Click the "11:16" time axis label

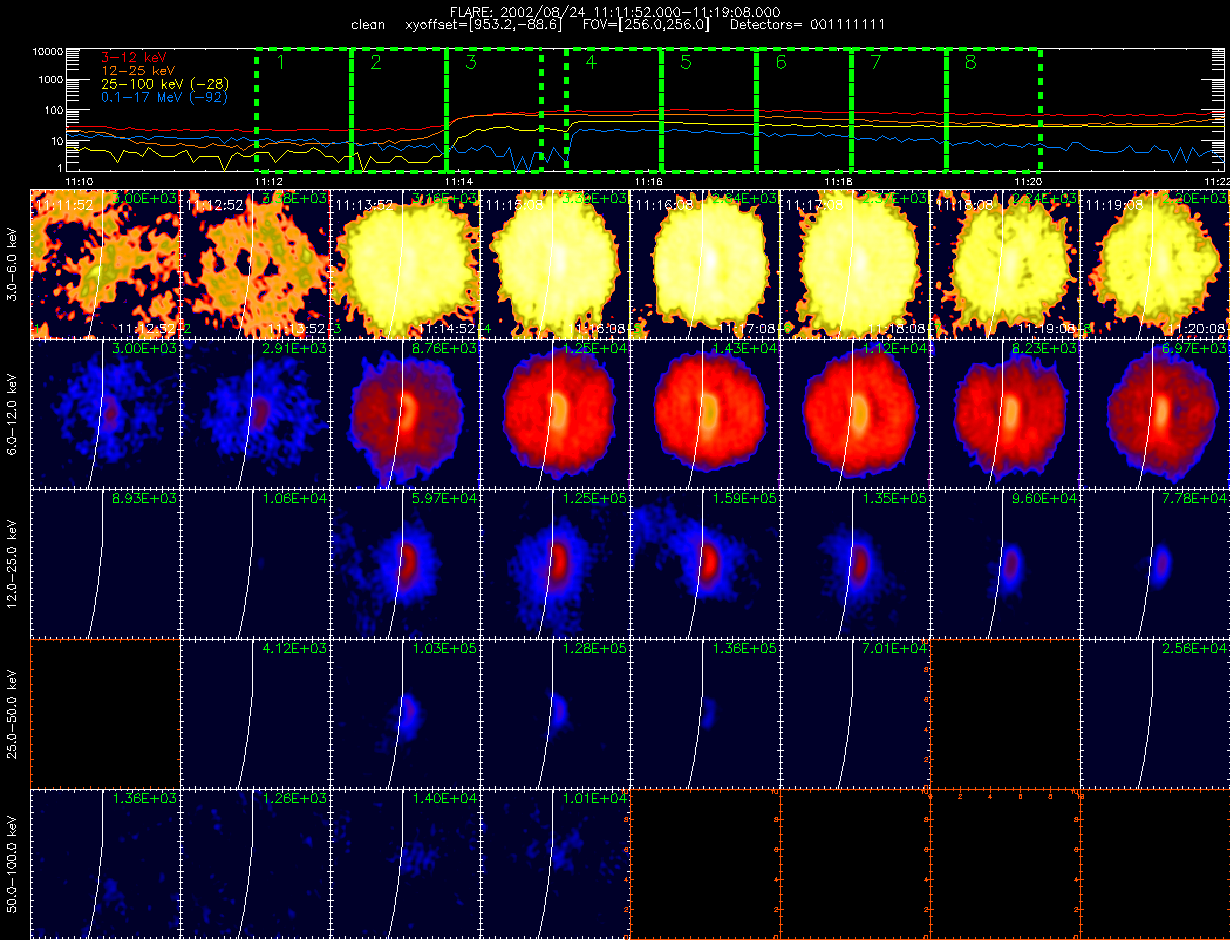click(x=649, y=180)
